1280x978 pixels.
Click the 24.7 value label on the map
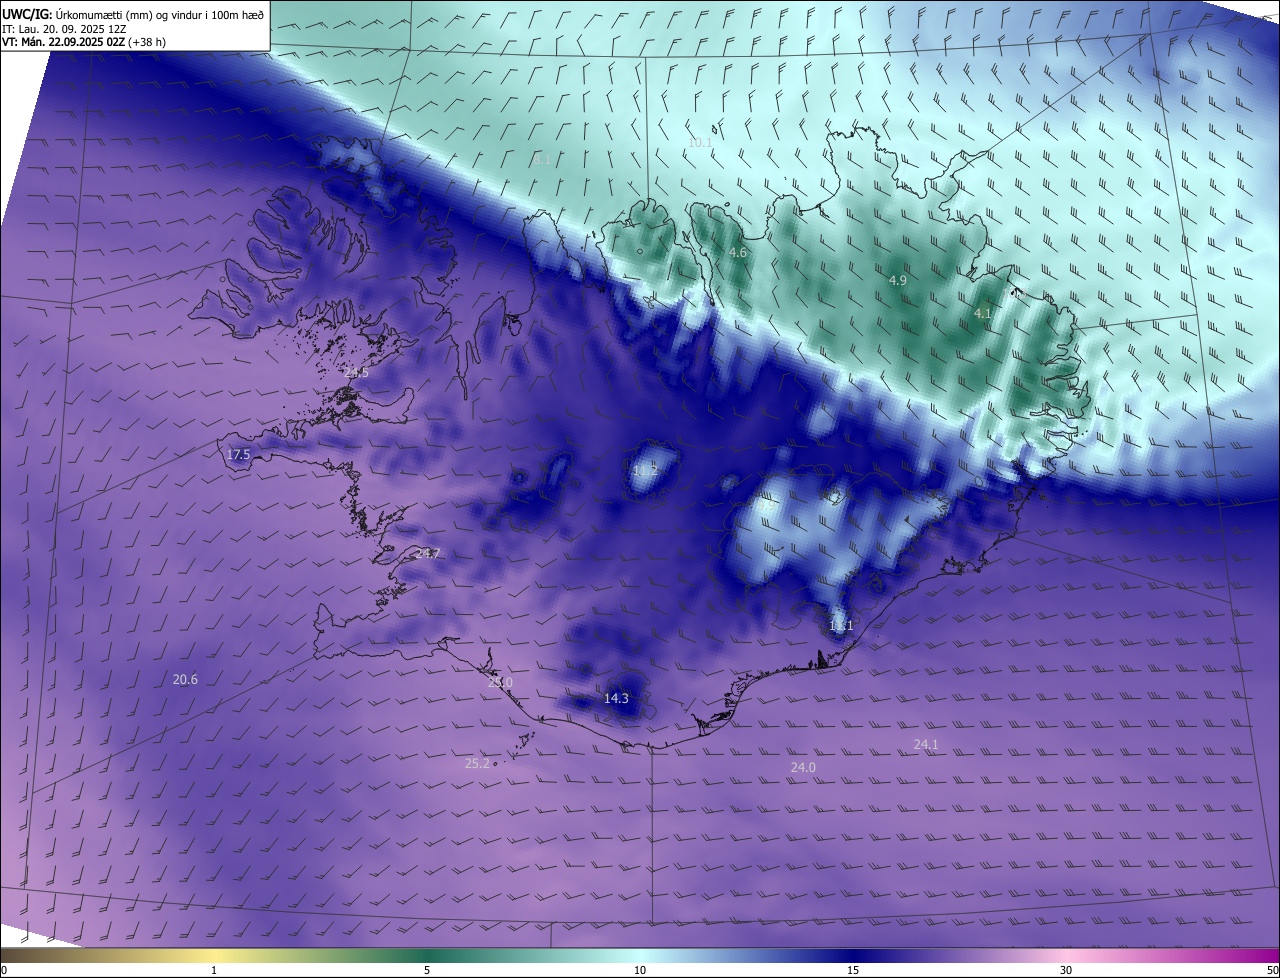coord(427,553)
